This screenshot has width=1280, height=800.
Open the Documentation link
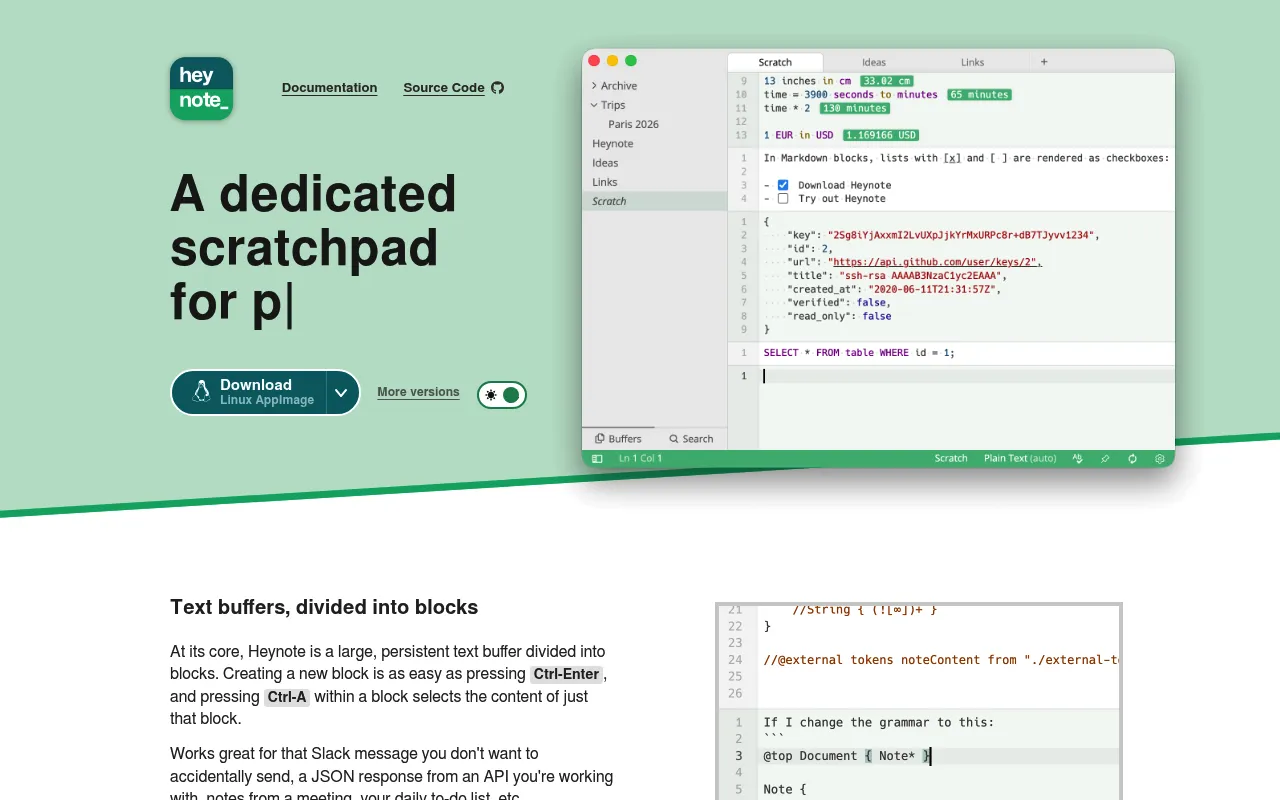pyautogui.click(x=329, y=88)
